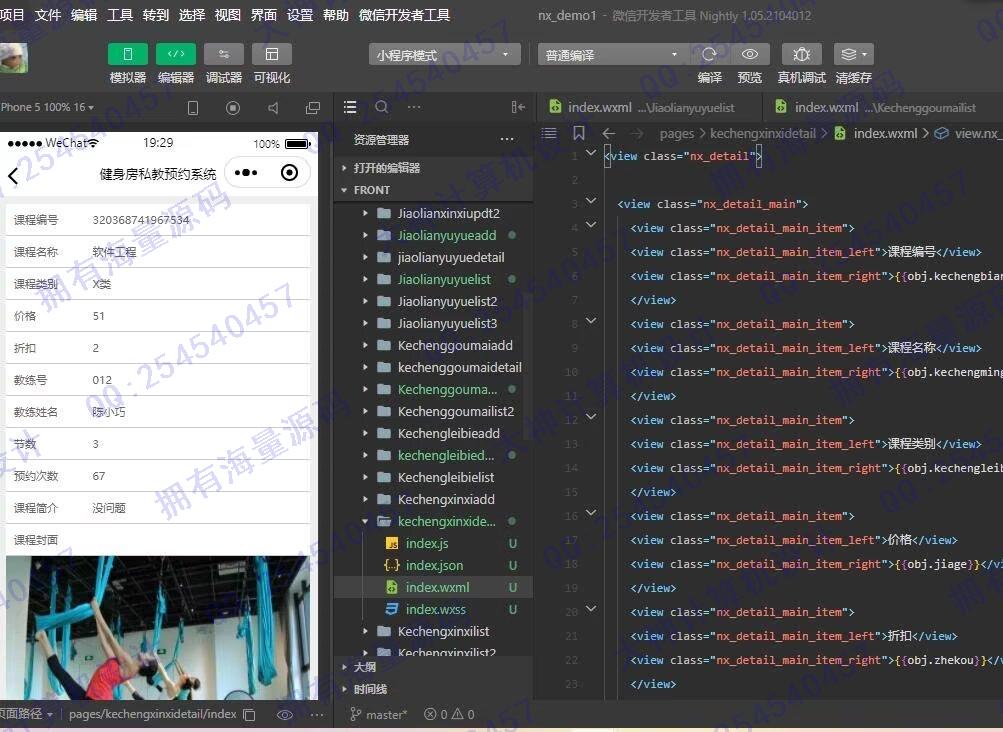Click the bookmark icon in editor
The image size is (1003, 732).
579,133
